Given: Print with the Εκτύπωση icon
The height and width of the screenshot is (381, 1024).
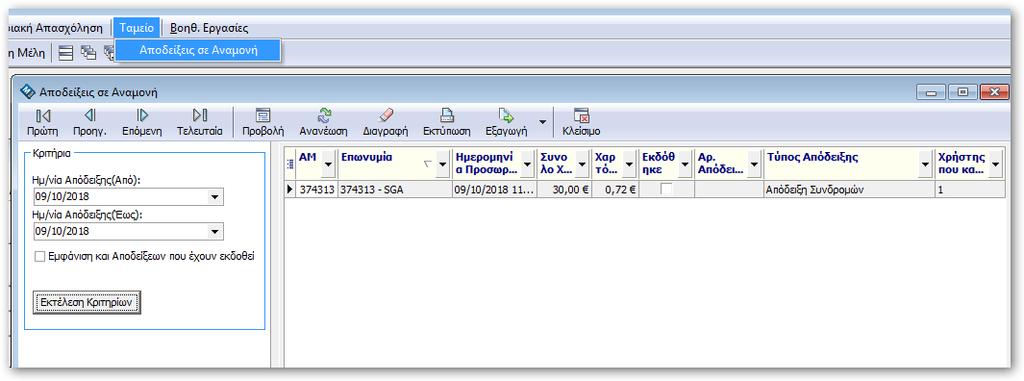Looking at the screenshot, I should (x=447, y=116).
